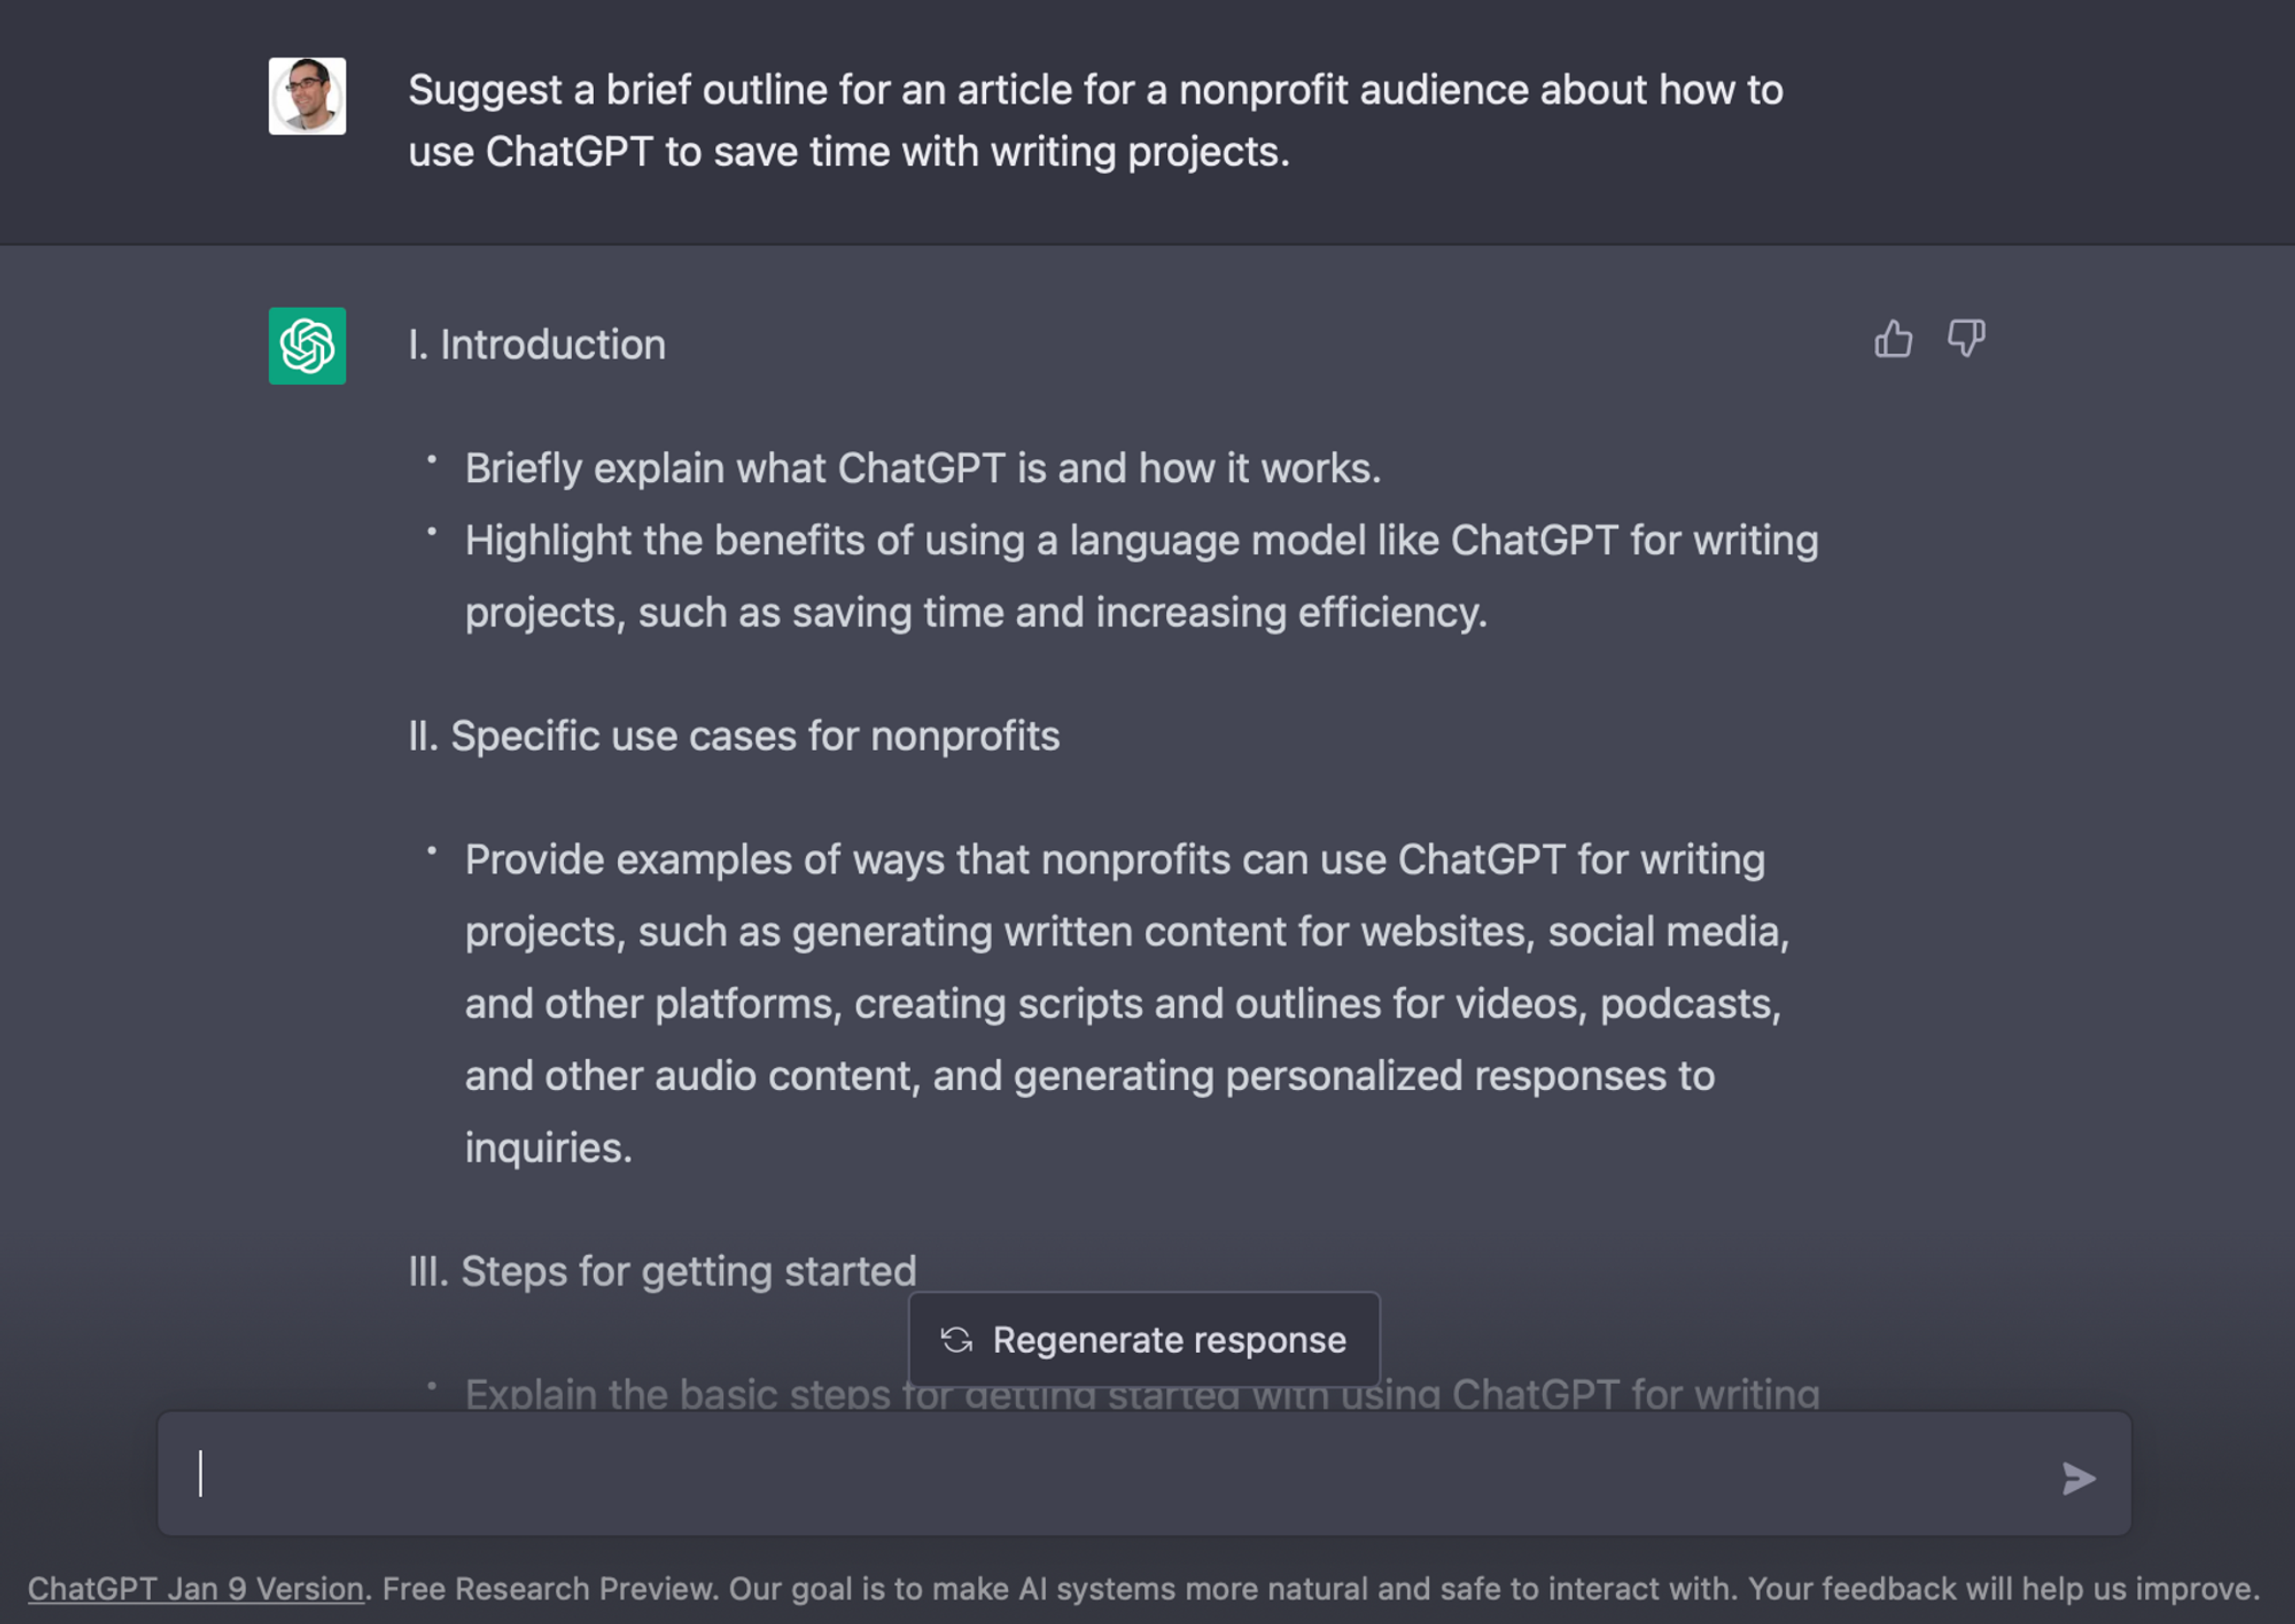The image size is (2295, 1624).
Task: Click the bullet starting "Highlight the benefits"
Action: click(x=1140, y=576)
